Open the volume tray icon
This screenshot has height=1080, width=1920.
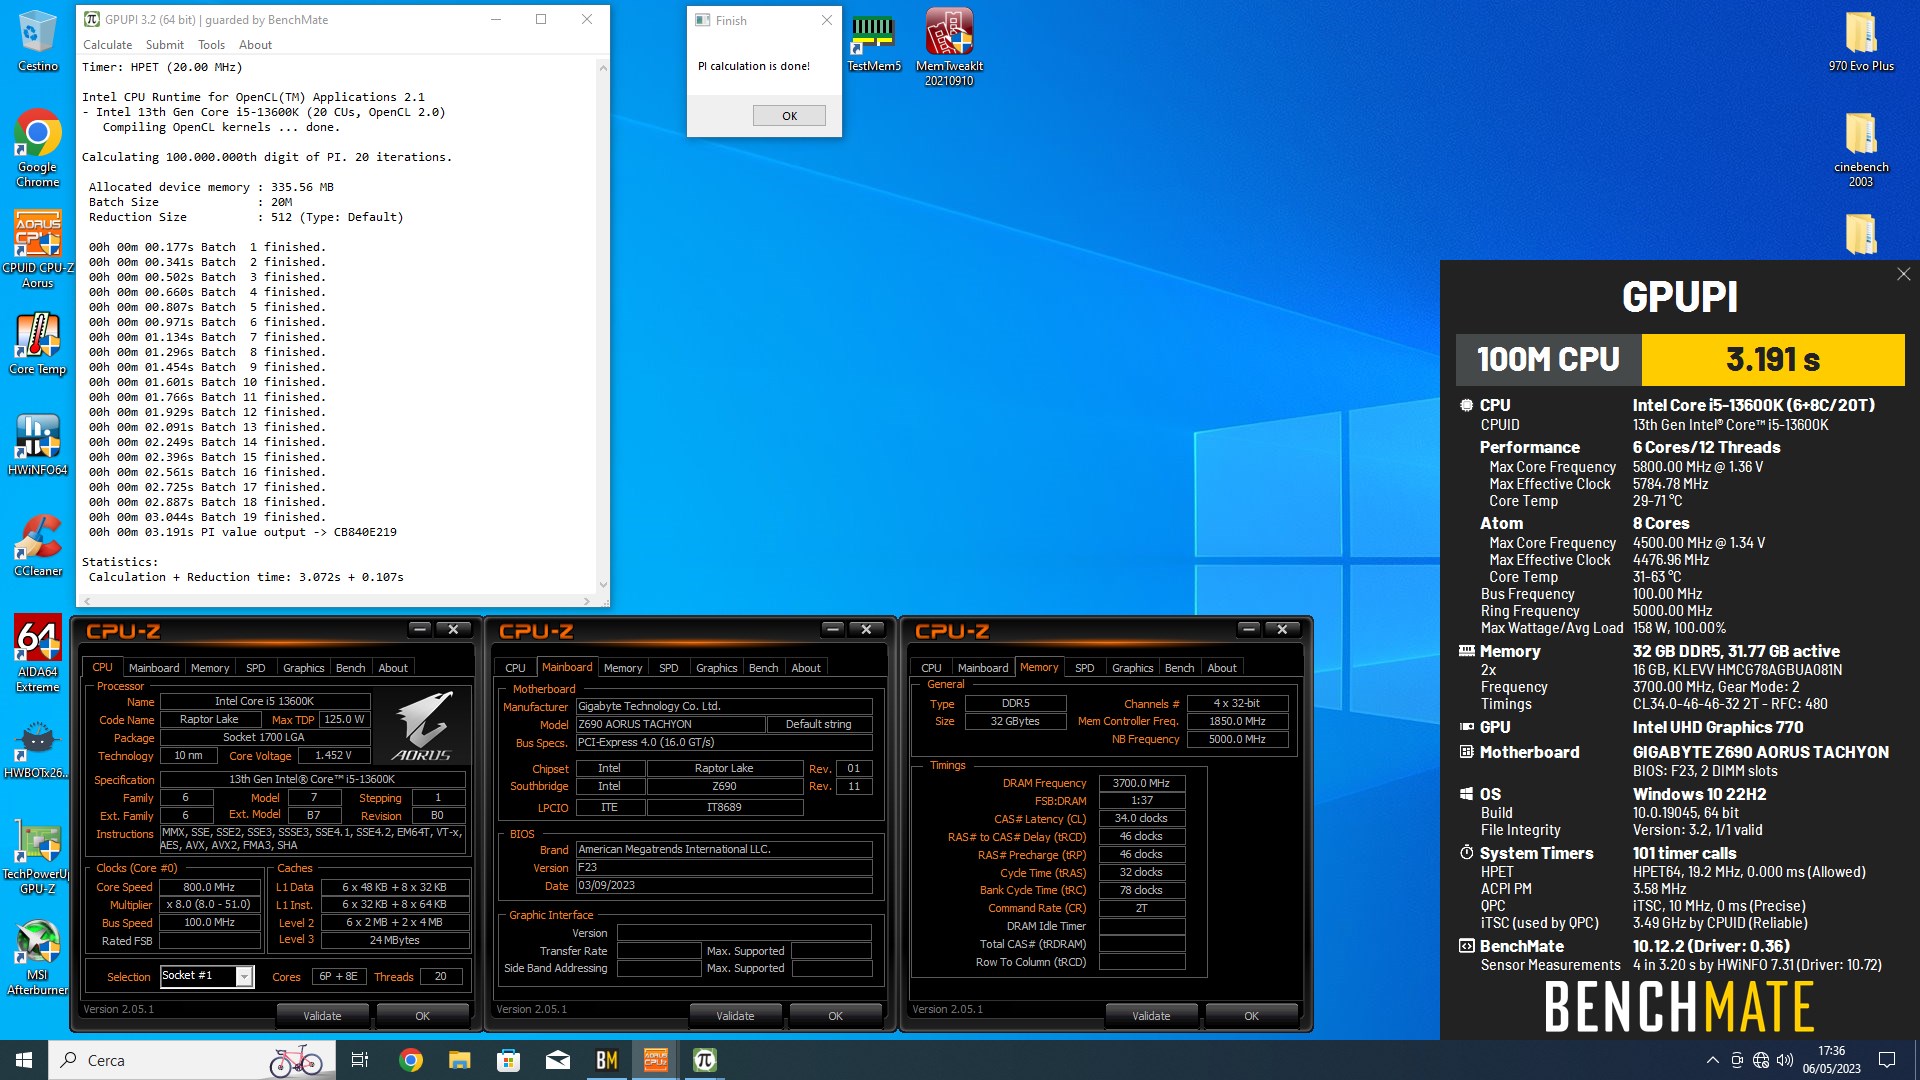[1785, 1060]
